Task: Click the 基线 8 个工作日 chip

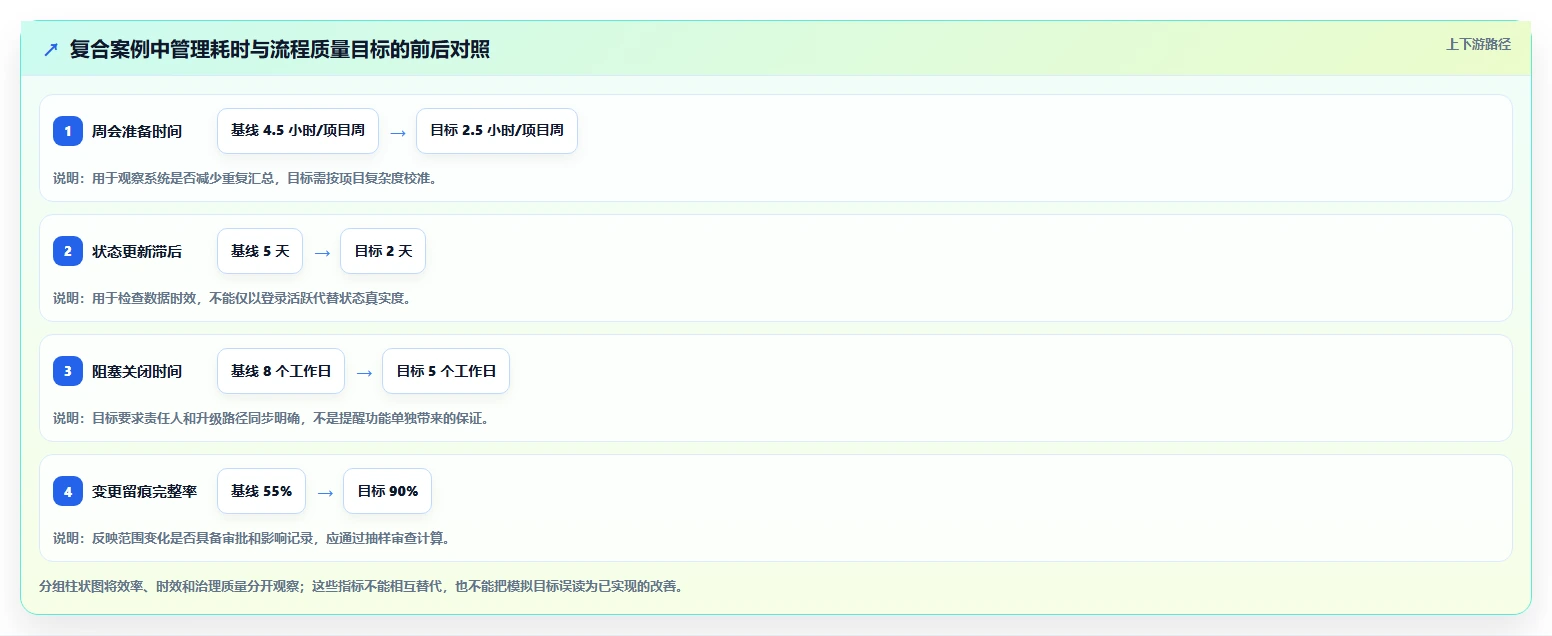Action: 281,371
